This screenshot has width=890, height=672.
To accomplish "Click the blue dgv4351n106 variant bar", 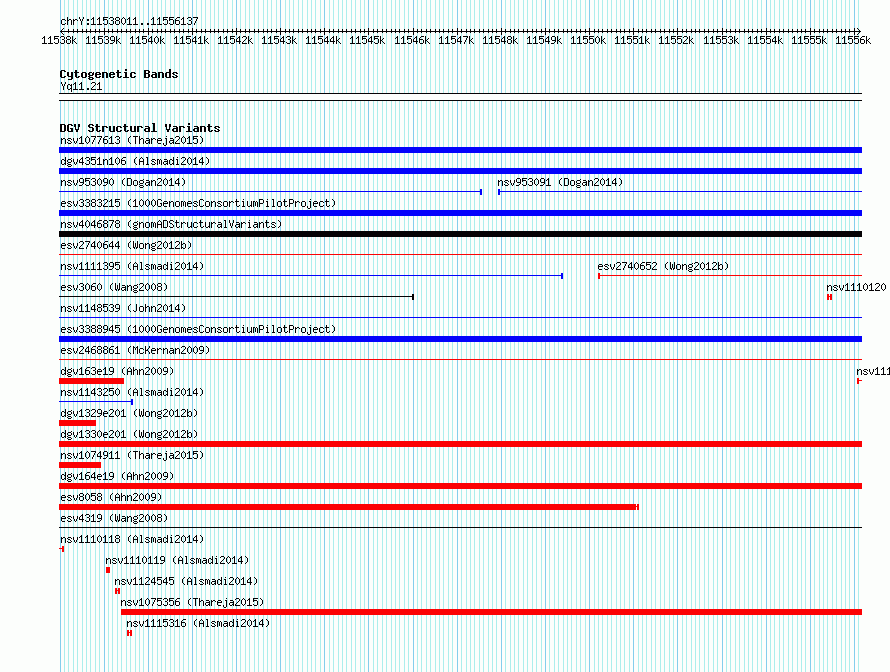I will click(460, 171).
